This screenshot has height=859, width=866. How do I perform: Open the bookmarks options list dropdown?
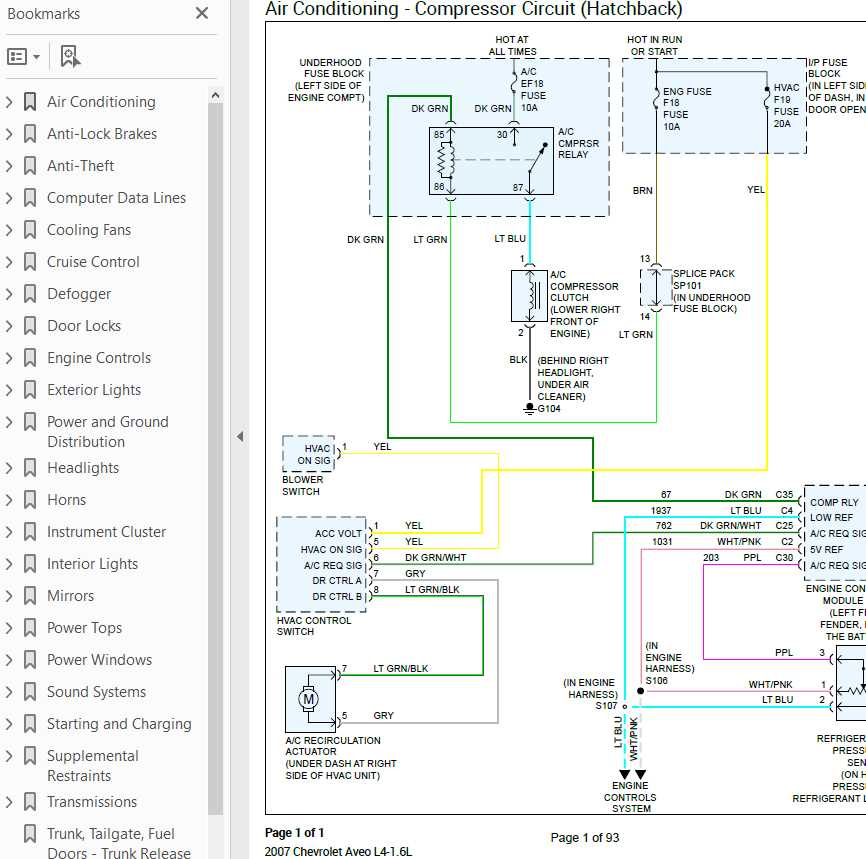23,56
